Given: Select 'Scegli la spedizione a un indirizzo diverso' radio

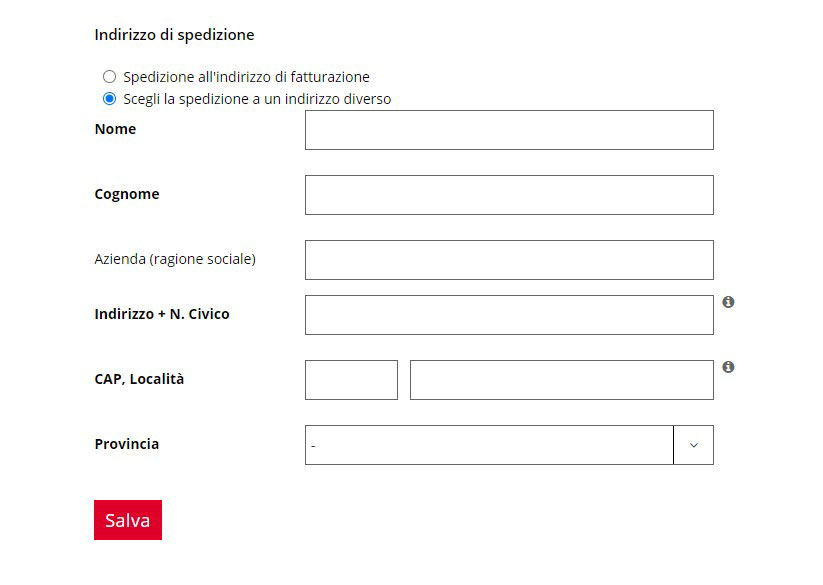Looking at the screenshot, I should pyautogui.click(x=109, y=99).
